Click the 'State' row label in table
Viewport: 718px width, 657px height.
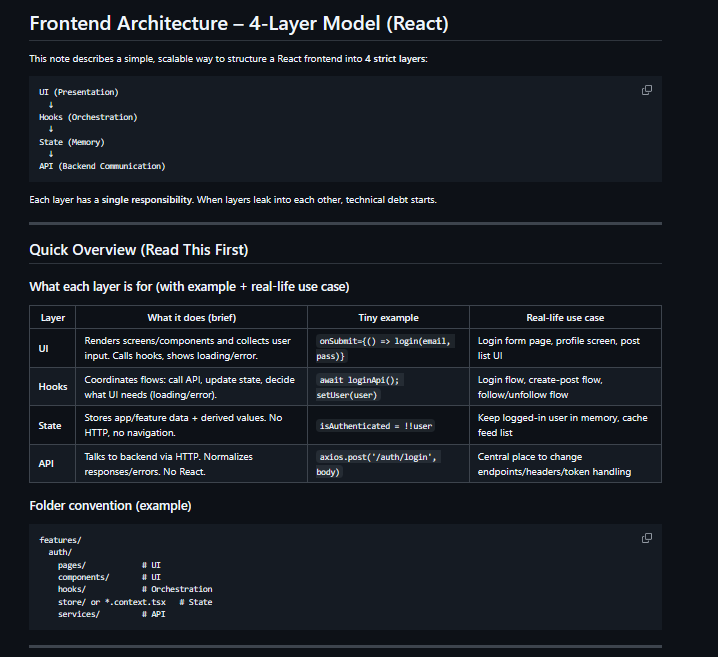tap(50, 425)
